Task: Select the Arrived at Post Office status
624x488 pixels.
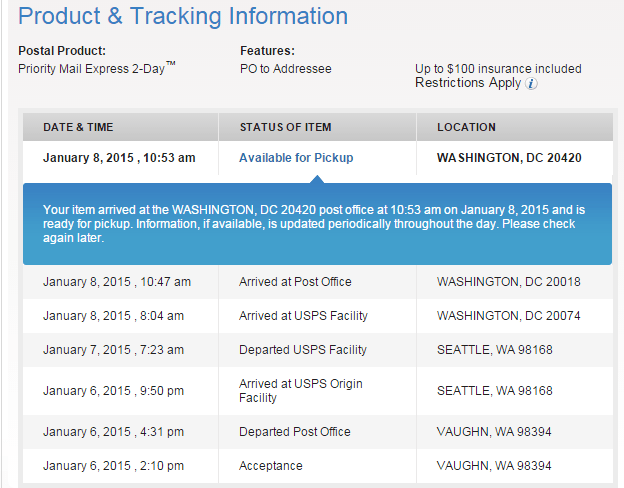Action: click(295, 282)
